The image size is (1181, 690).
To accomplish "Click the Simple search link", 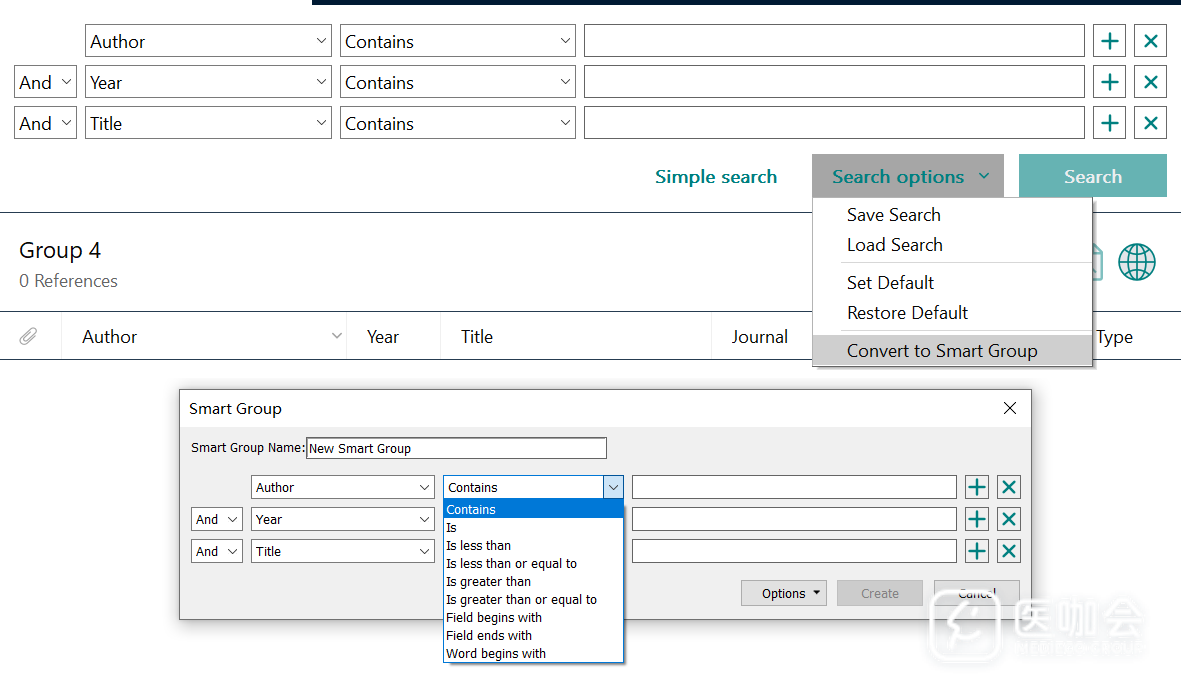I will click(x=715, y=177).
